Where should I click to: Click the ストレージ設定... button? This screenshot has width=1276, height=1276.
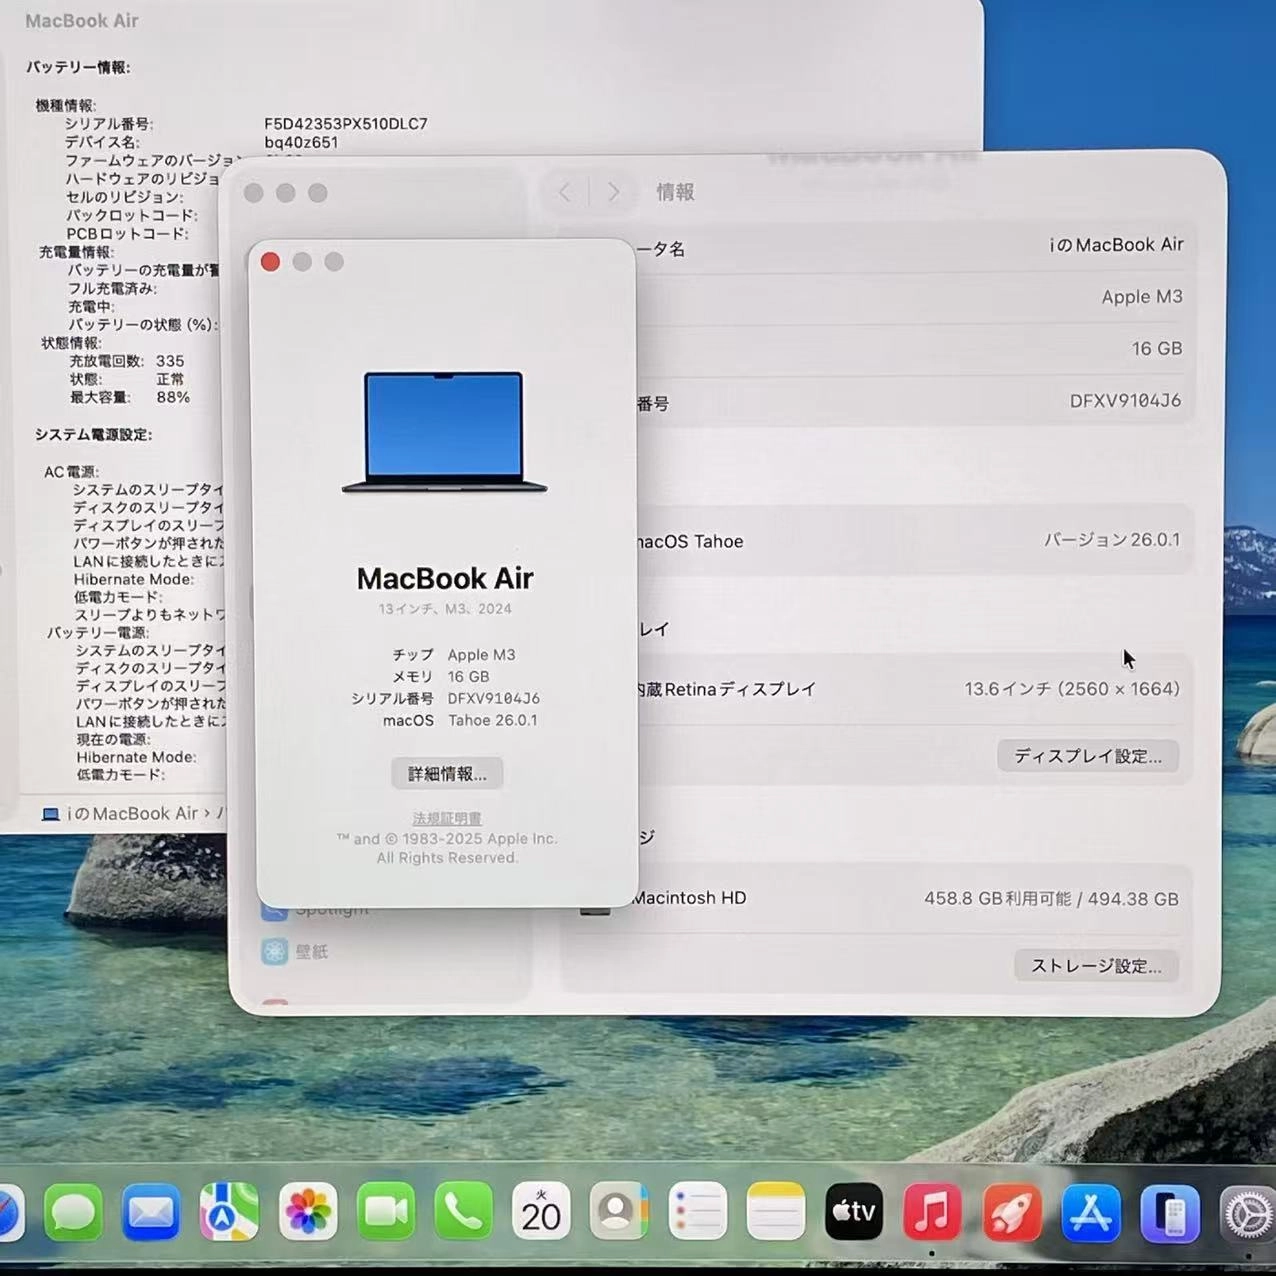1096,966
